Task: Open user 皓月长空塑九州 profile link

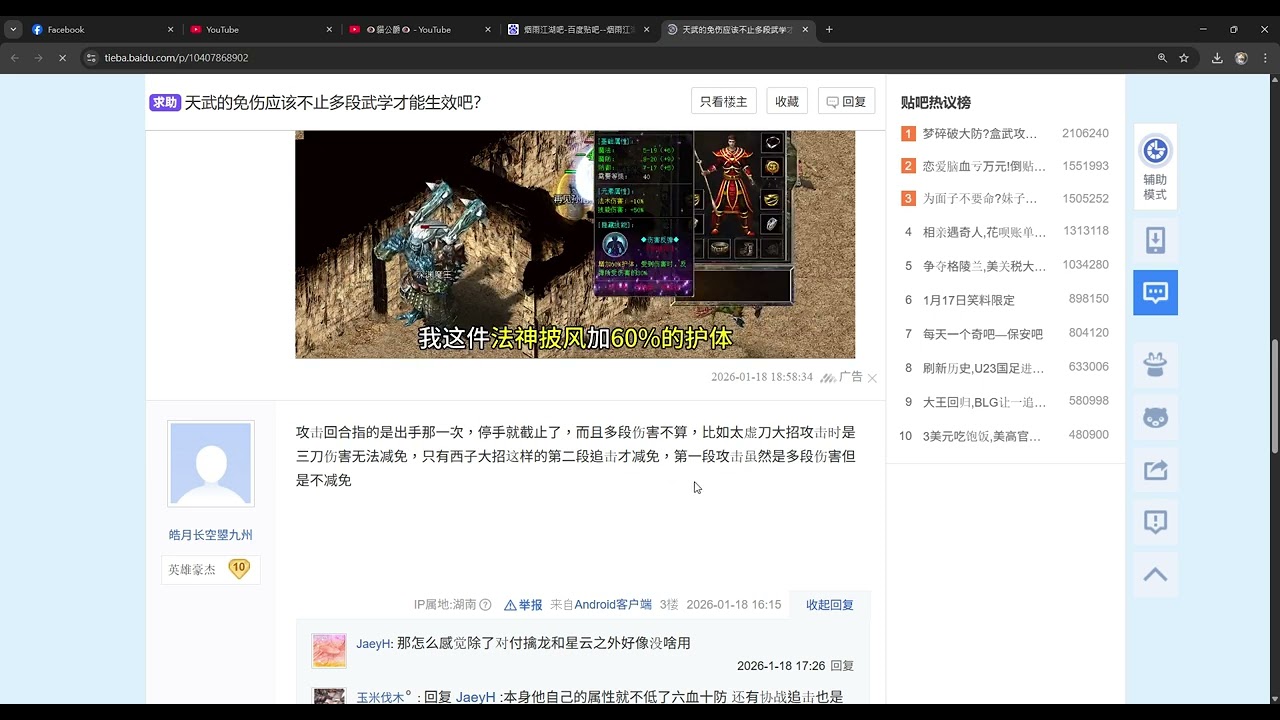Action: pyautogui.click(x=210, y=535)
